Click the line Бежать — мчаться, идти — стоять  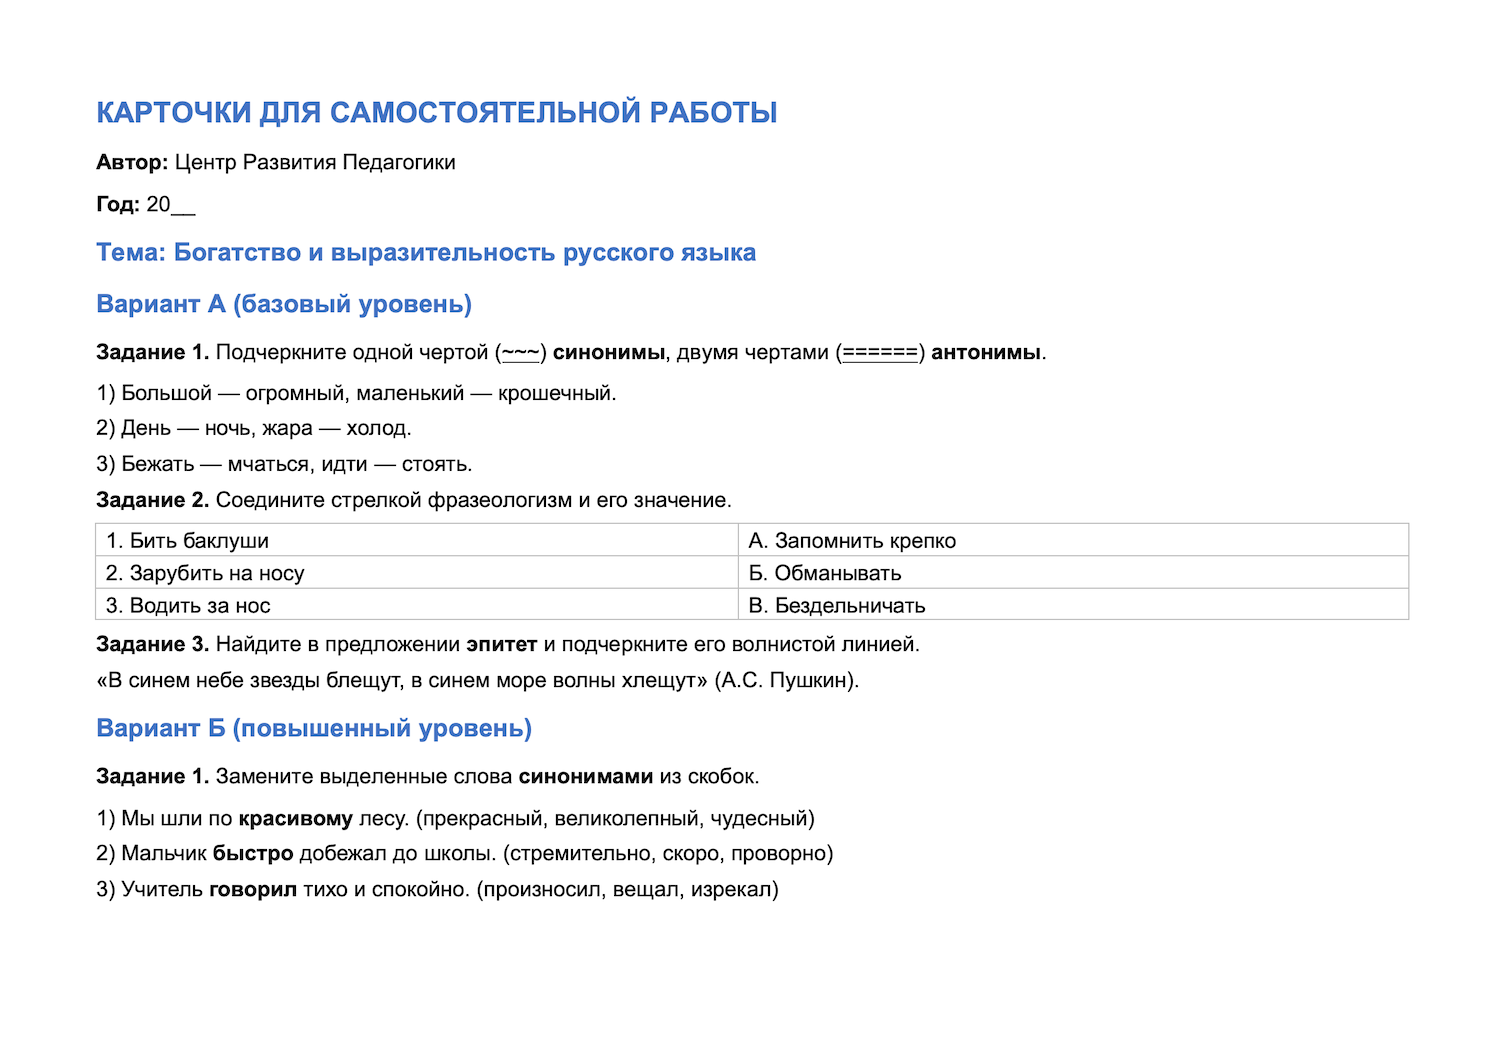284,464
